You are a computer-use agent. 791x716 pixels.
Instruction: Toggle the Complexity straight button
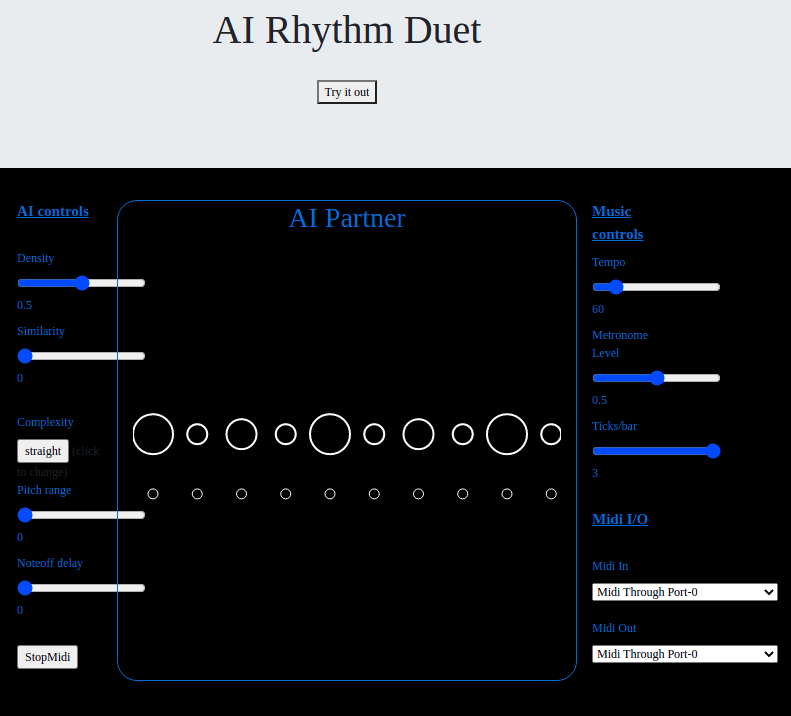tap(43, 451)
